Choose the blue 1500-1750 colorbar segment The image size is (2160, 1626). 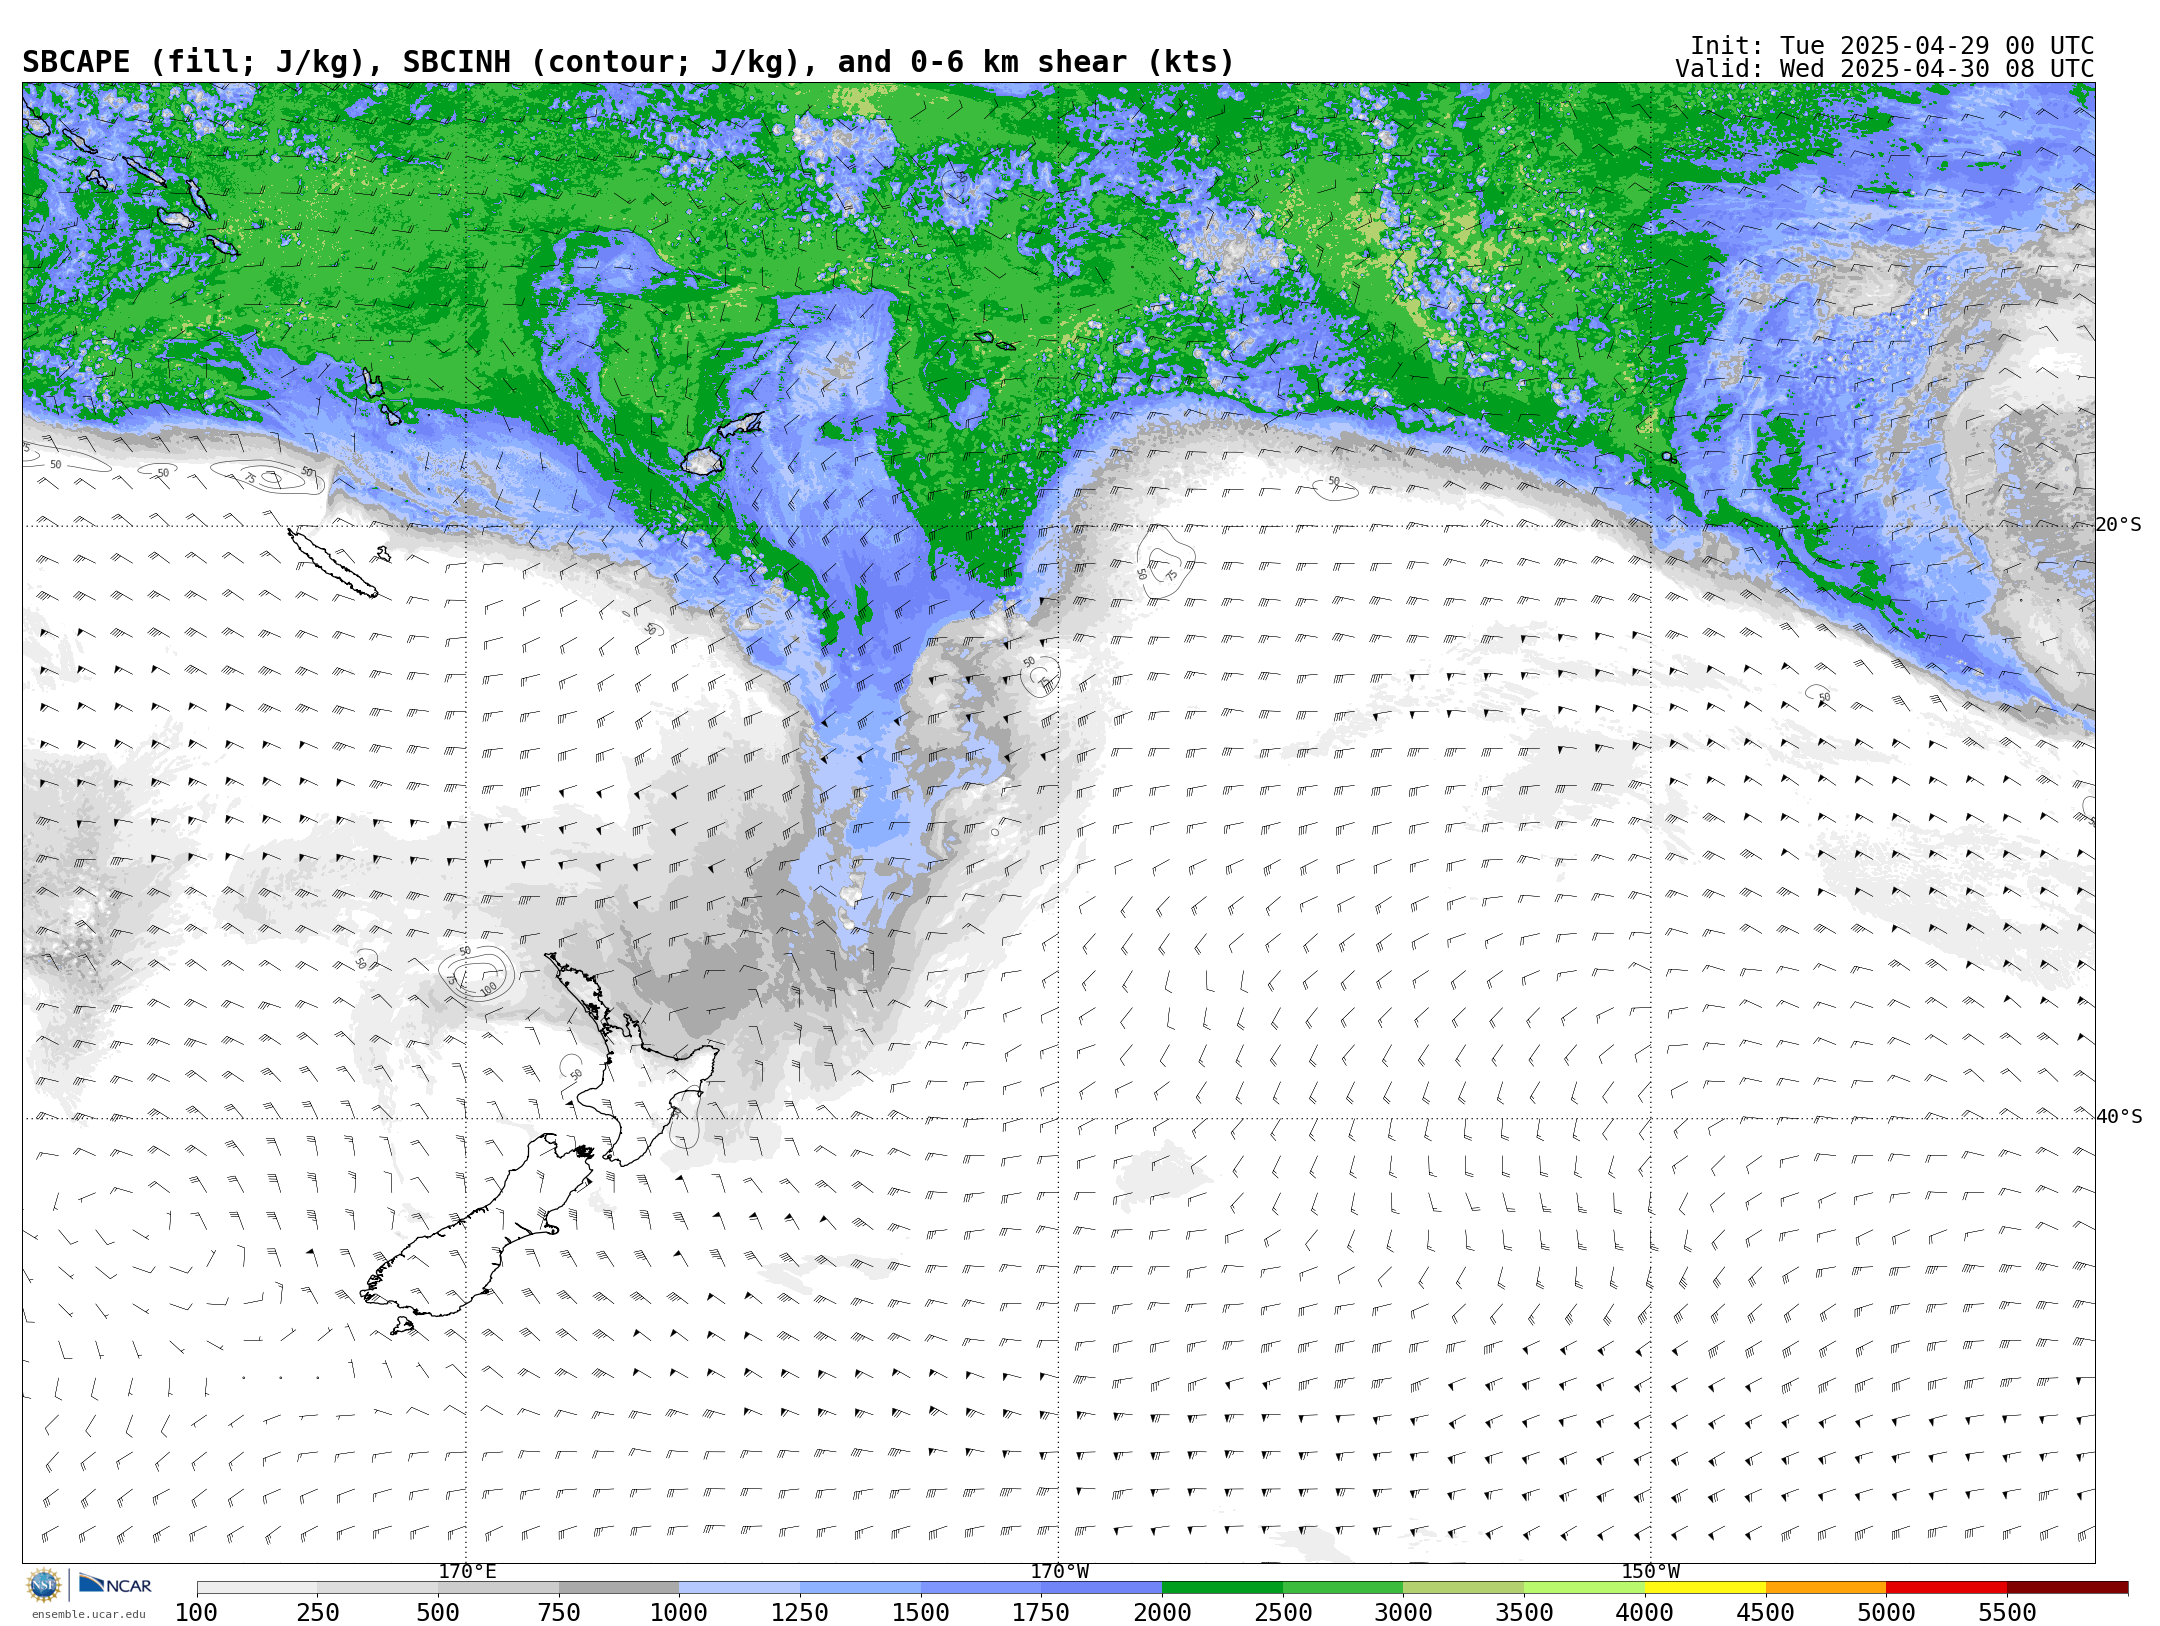click(x=981, y=1588)
